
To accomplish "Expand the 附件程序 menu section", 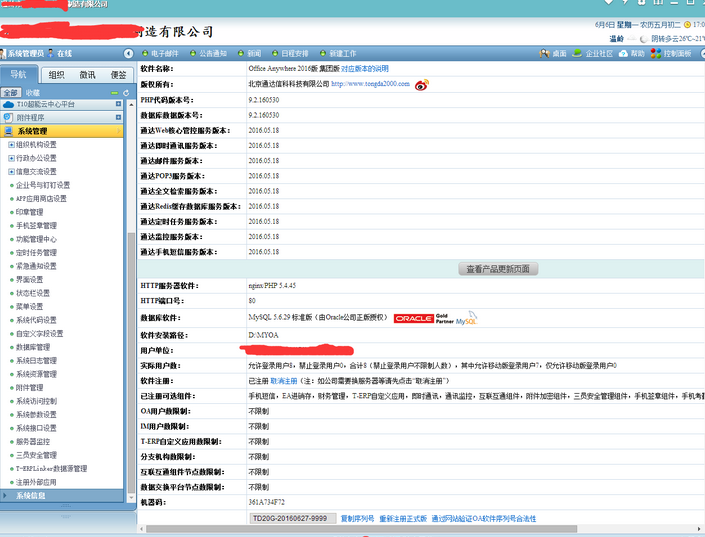I will coord(118,117).
